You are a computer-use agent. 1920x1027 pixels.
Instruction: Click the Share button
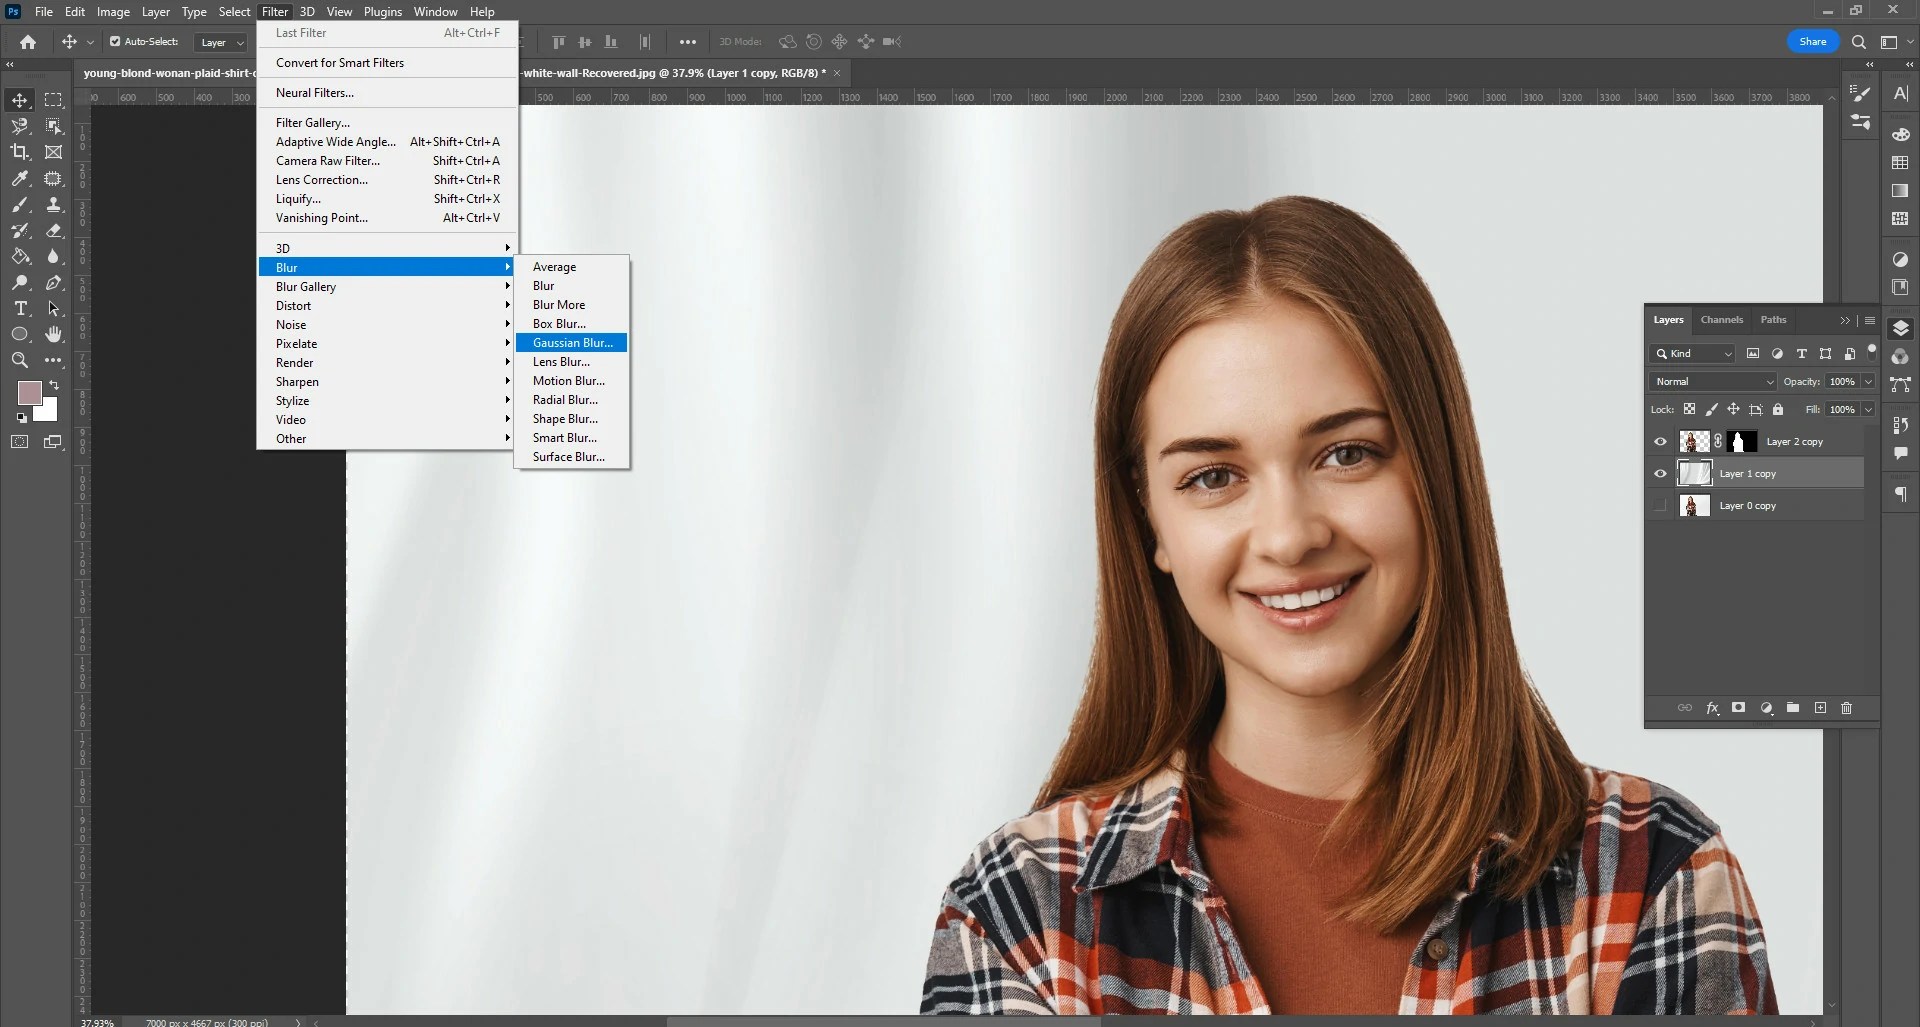click(1813, 41)
